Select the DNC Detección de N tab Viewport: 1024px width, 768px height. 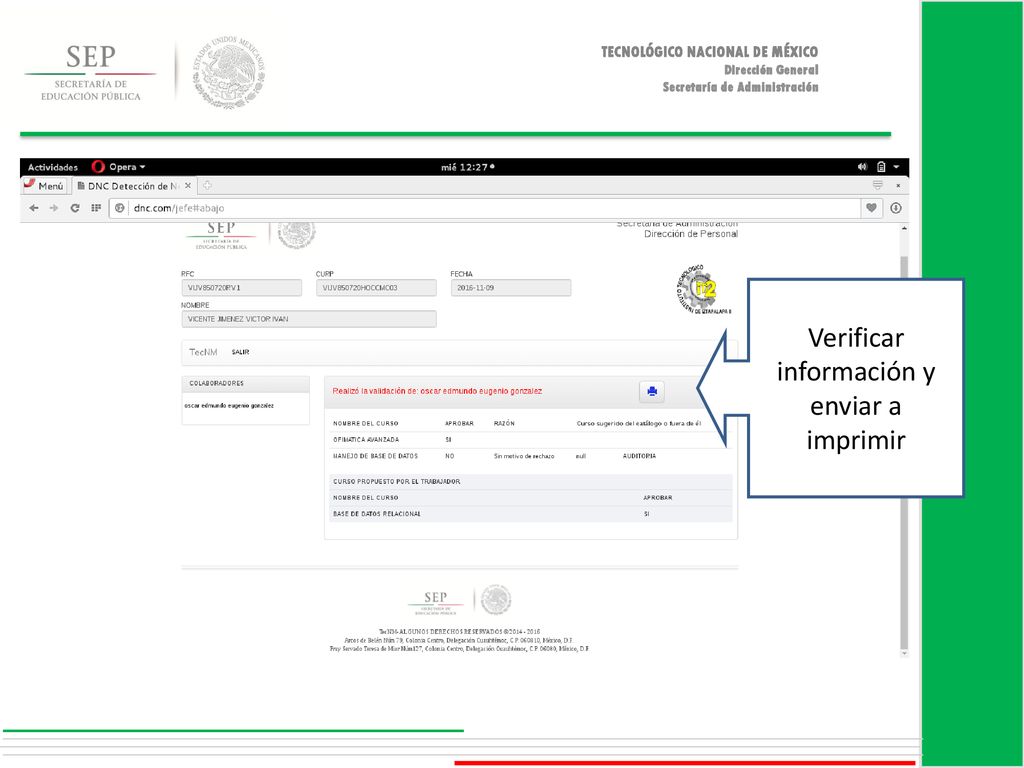(x=134, y=185)
